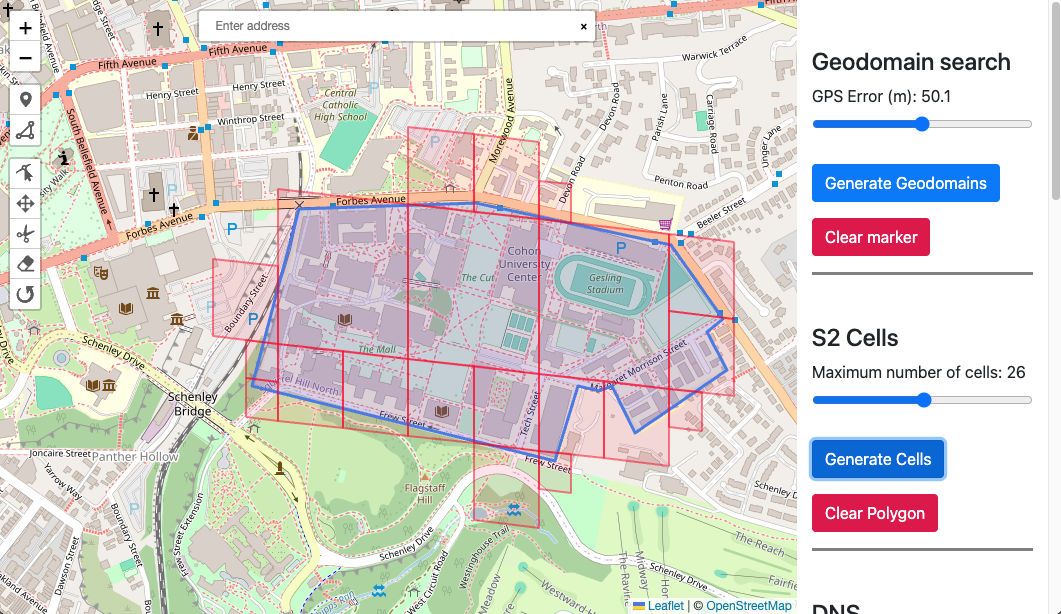
Task: Click the Enter address input field
Action: [x=390, y=26]
